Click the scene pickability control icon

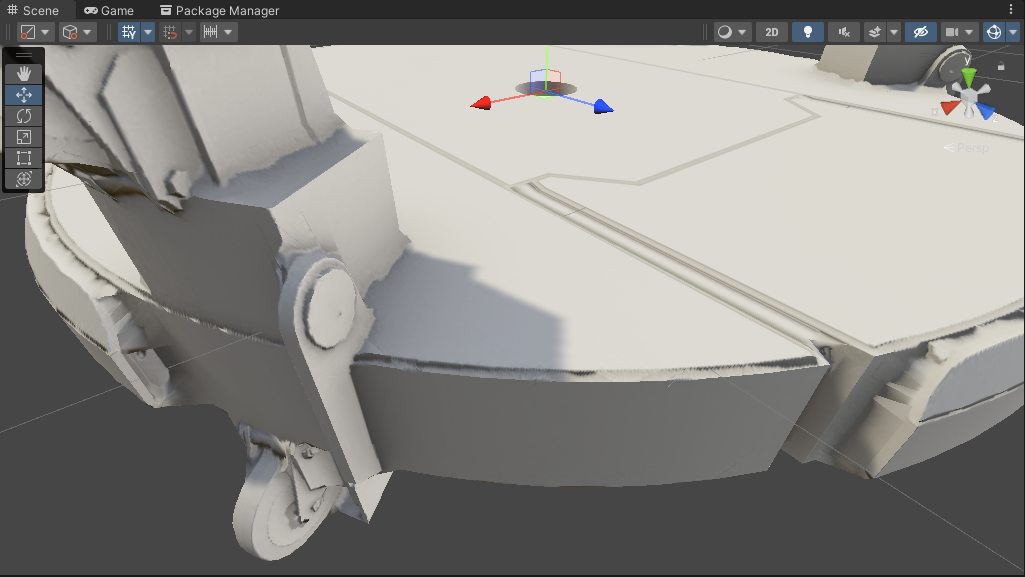point(919,31)
